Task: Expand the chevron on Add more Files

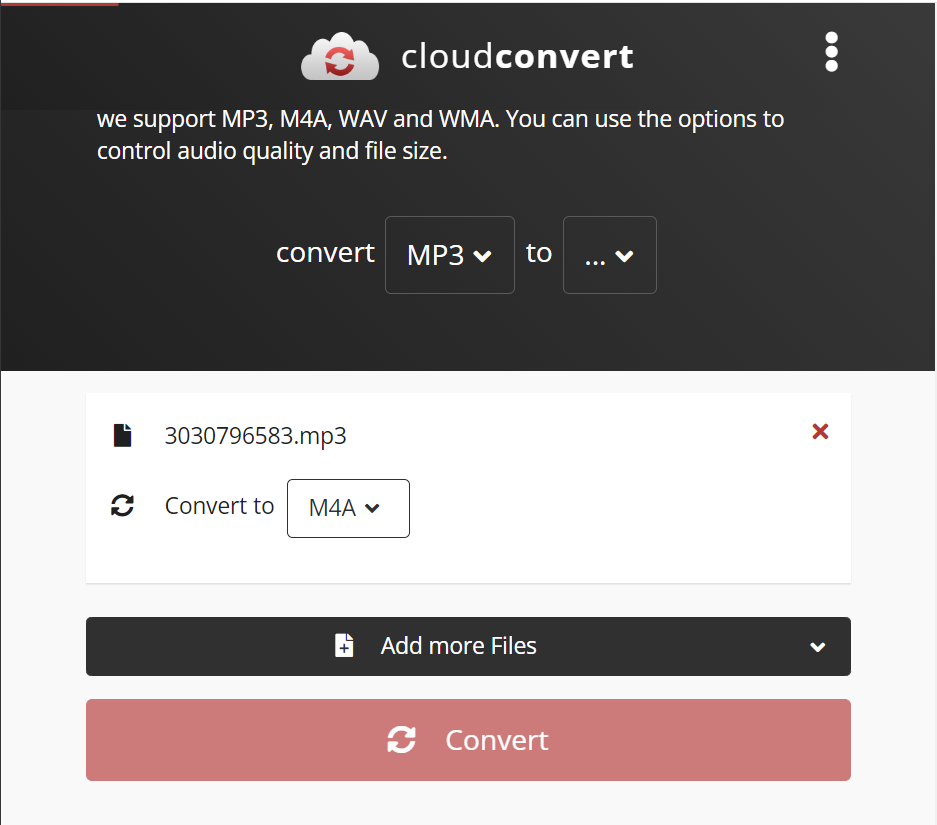Action: pos(817,646)
